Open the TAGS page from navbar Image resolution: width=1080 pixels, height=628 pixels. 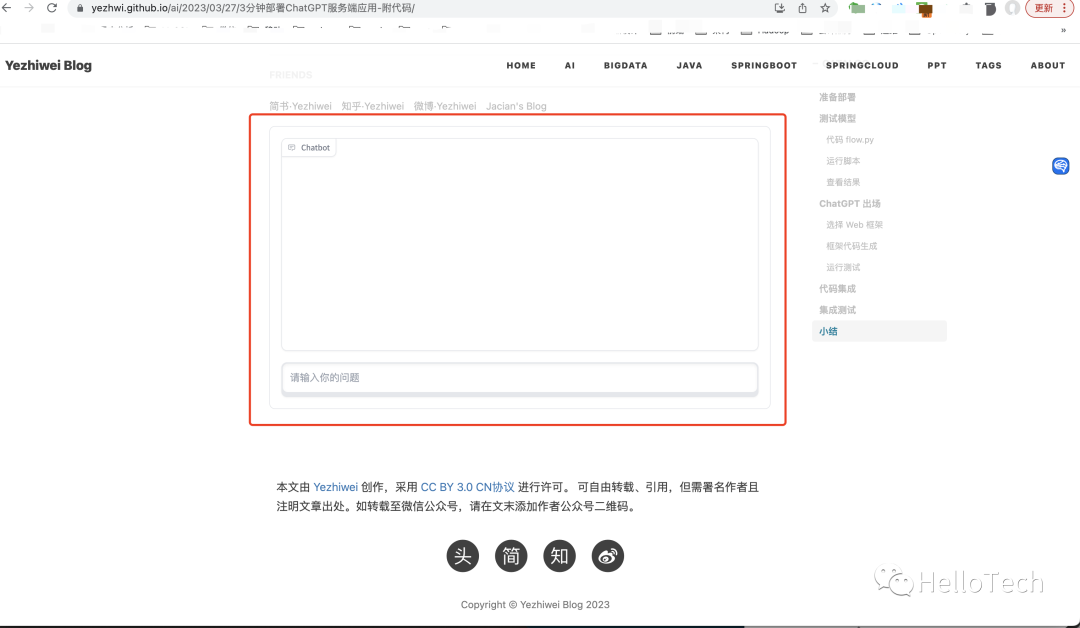point(988,66)
